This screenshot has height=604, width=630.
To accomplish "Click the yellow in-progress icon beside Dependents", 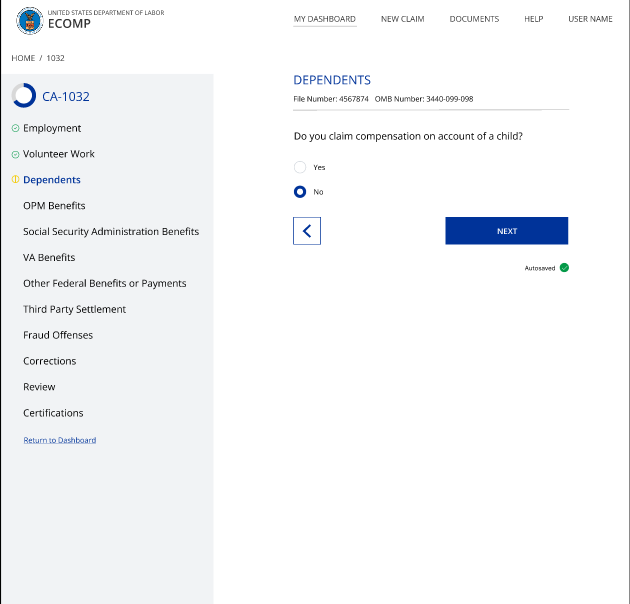I will click(x=15, y=179).
